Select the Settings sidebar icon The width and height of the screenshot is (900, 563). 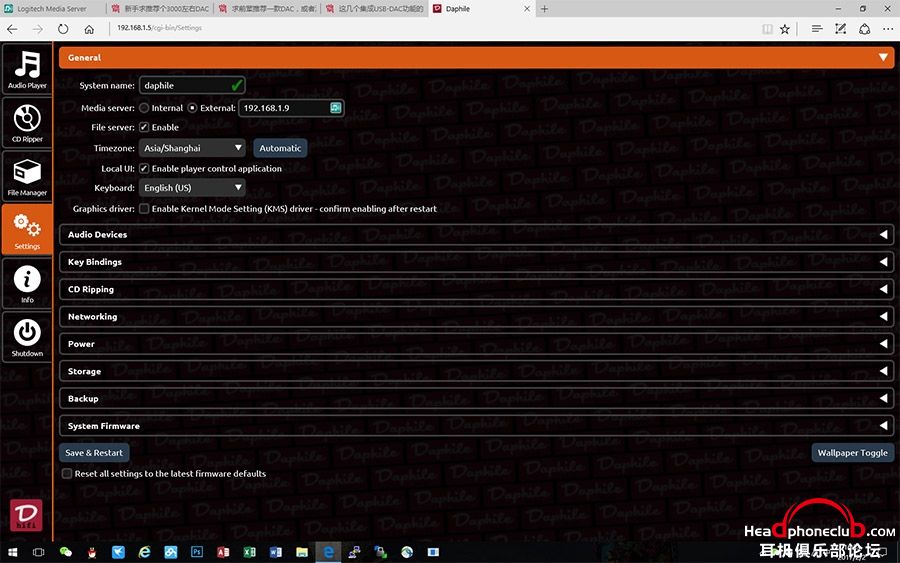click(27, 230)
